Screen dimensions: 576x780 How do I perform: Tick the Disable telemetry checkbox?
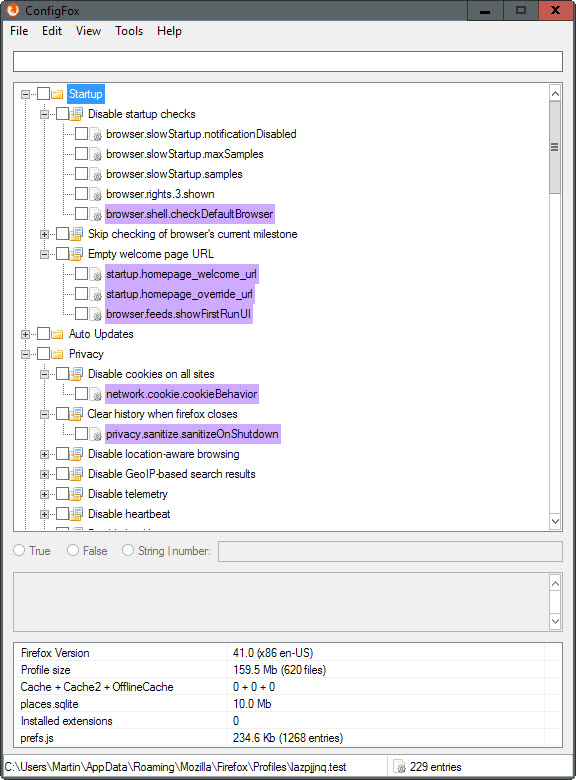click(62, 493)
